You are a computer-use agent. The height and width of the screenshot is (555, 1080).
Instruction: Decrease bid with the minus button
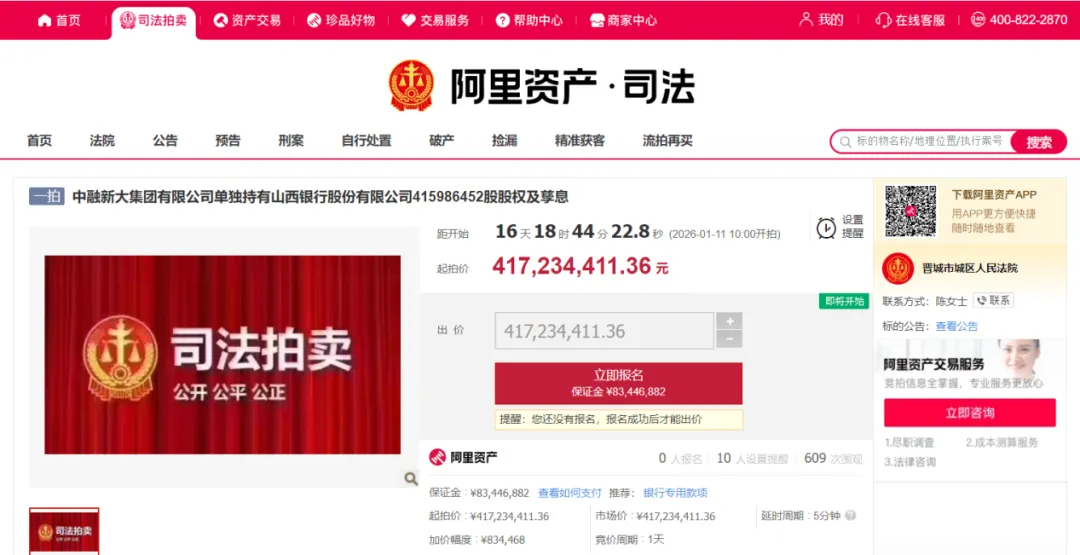729,339
